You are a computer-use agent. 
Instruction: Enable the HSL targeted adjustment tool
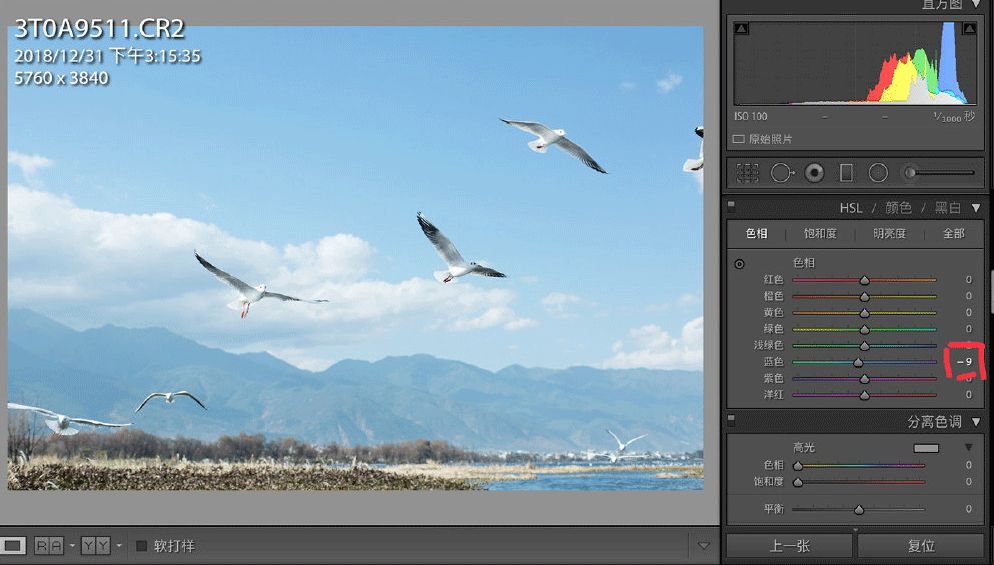pyautogui.click(x=739, y=264)
